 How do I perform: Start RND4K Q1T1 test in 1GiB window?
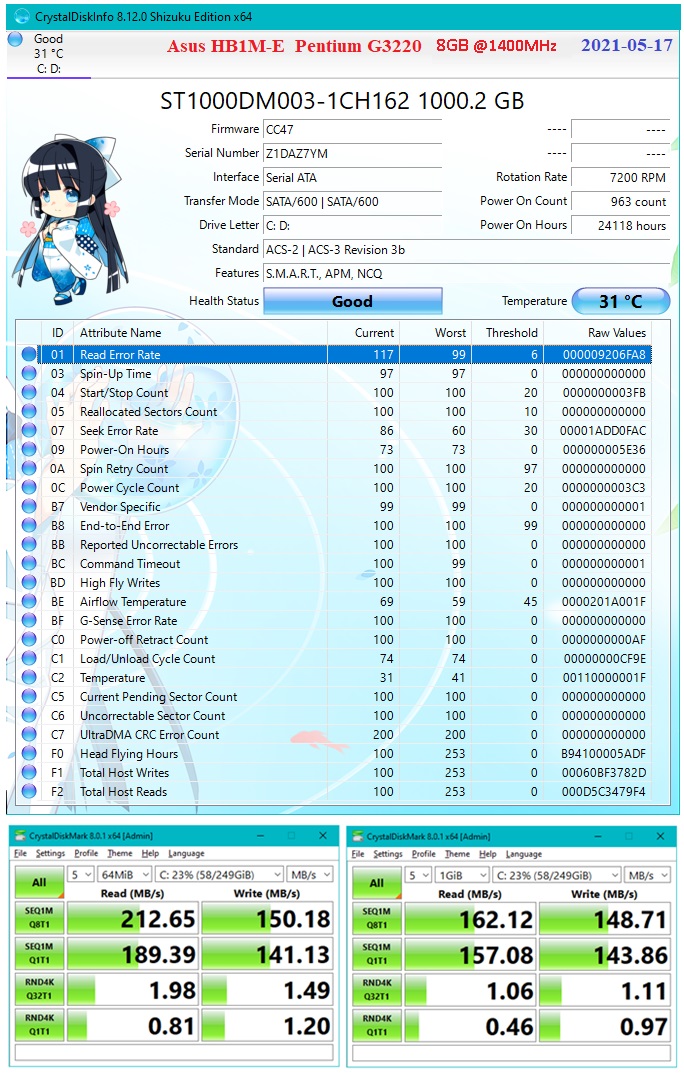377,1025
